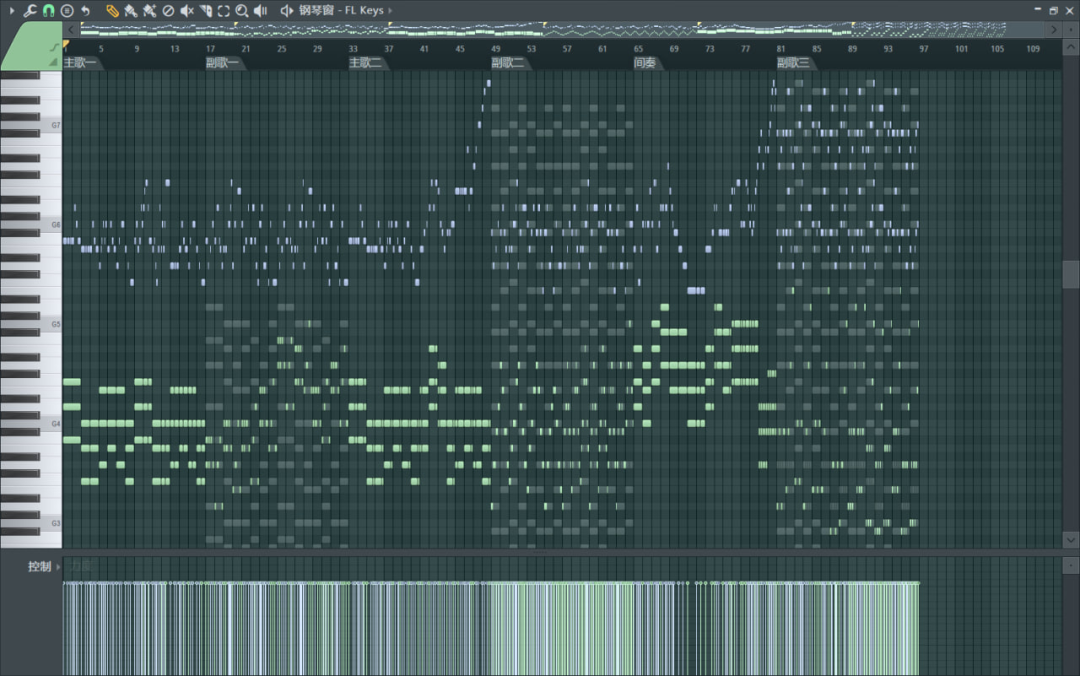
Task: Expand the 控制 event lane selector
Action: [x=40, y=566]
